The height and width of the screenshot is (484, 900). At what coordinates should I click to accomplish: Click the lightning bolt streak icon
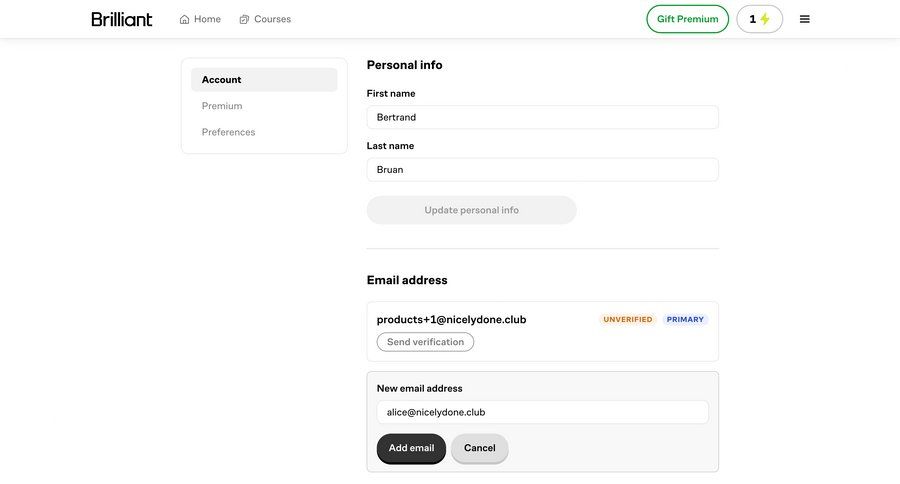point(765,19)
